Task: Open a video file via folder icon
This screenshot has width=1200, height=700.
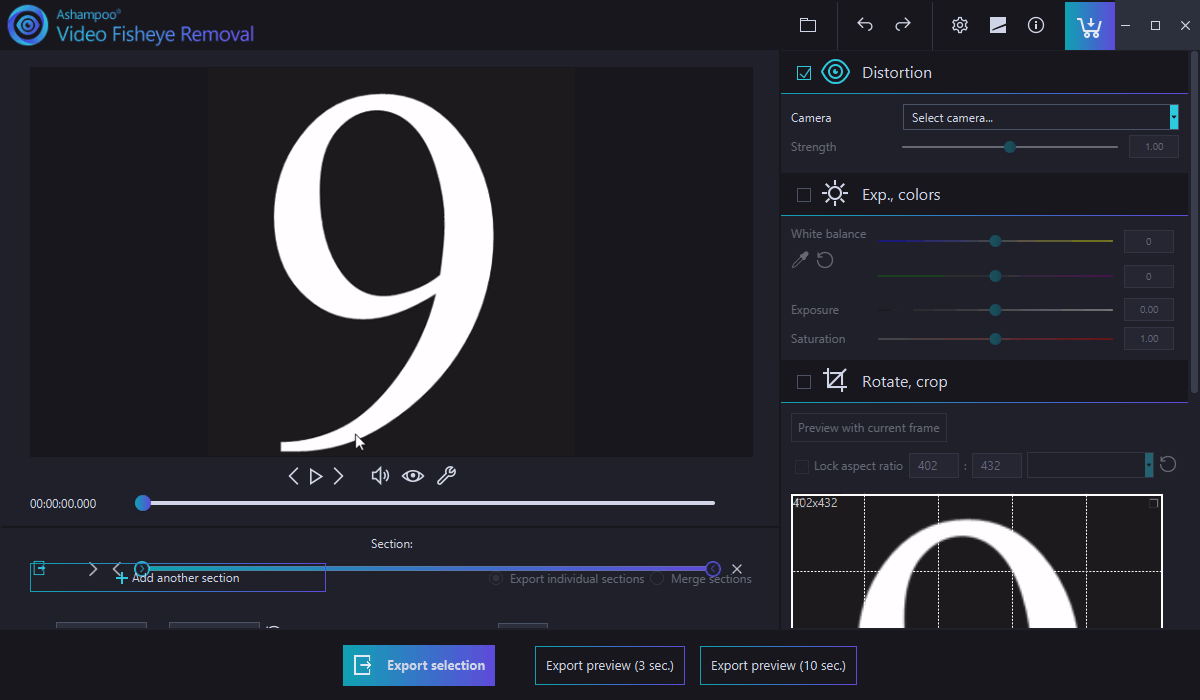Action: pyautogui.click(x=808, y=25)
